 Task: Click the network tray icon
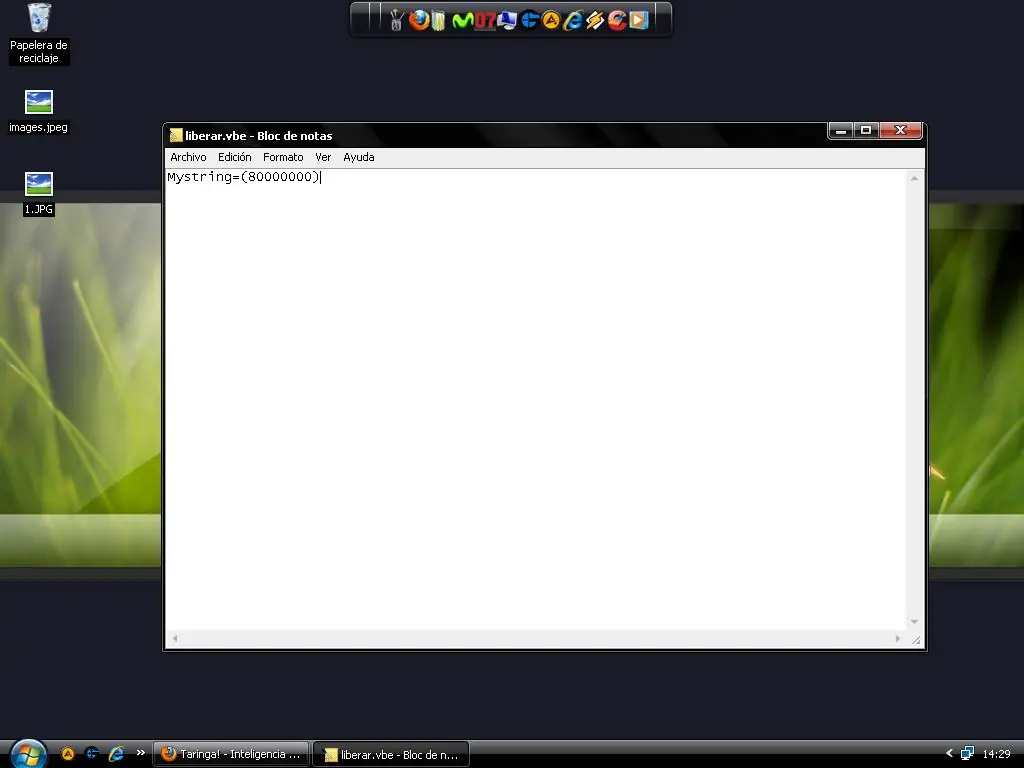(x=967, y=754)
